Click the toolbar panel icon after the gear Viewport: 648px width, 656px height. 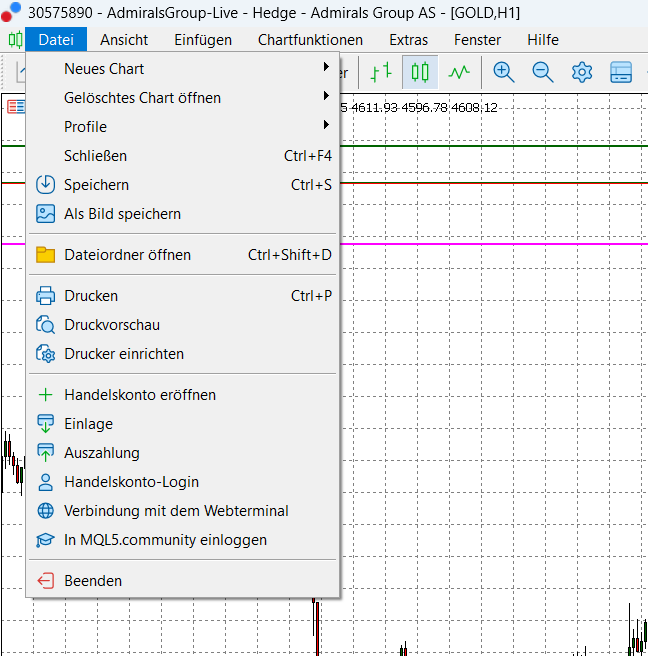[x=621, y=72]
